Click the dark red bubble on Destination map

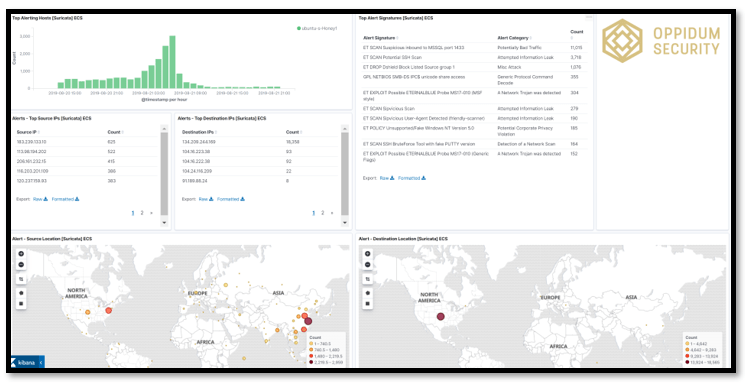(x=440, y=317)
